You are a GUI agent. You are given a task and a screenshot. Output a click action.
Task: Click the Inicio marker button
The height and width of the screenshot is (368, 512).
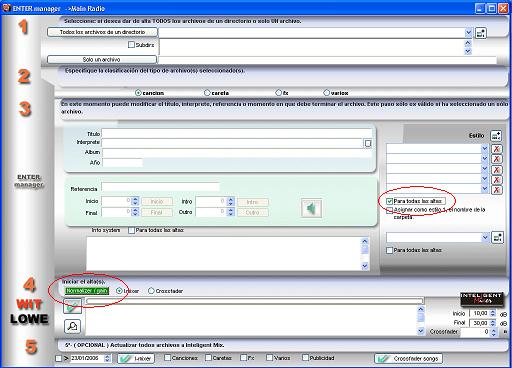pyautogui.click(x=157, y=201)
